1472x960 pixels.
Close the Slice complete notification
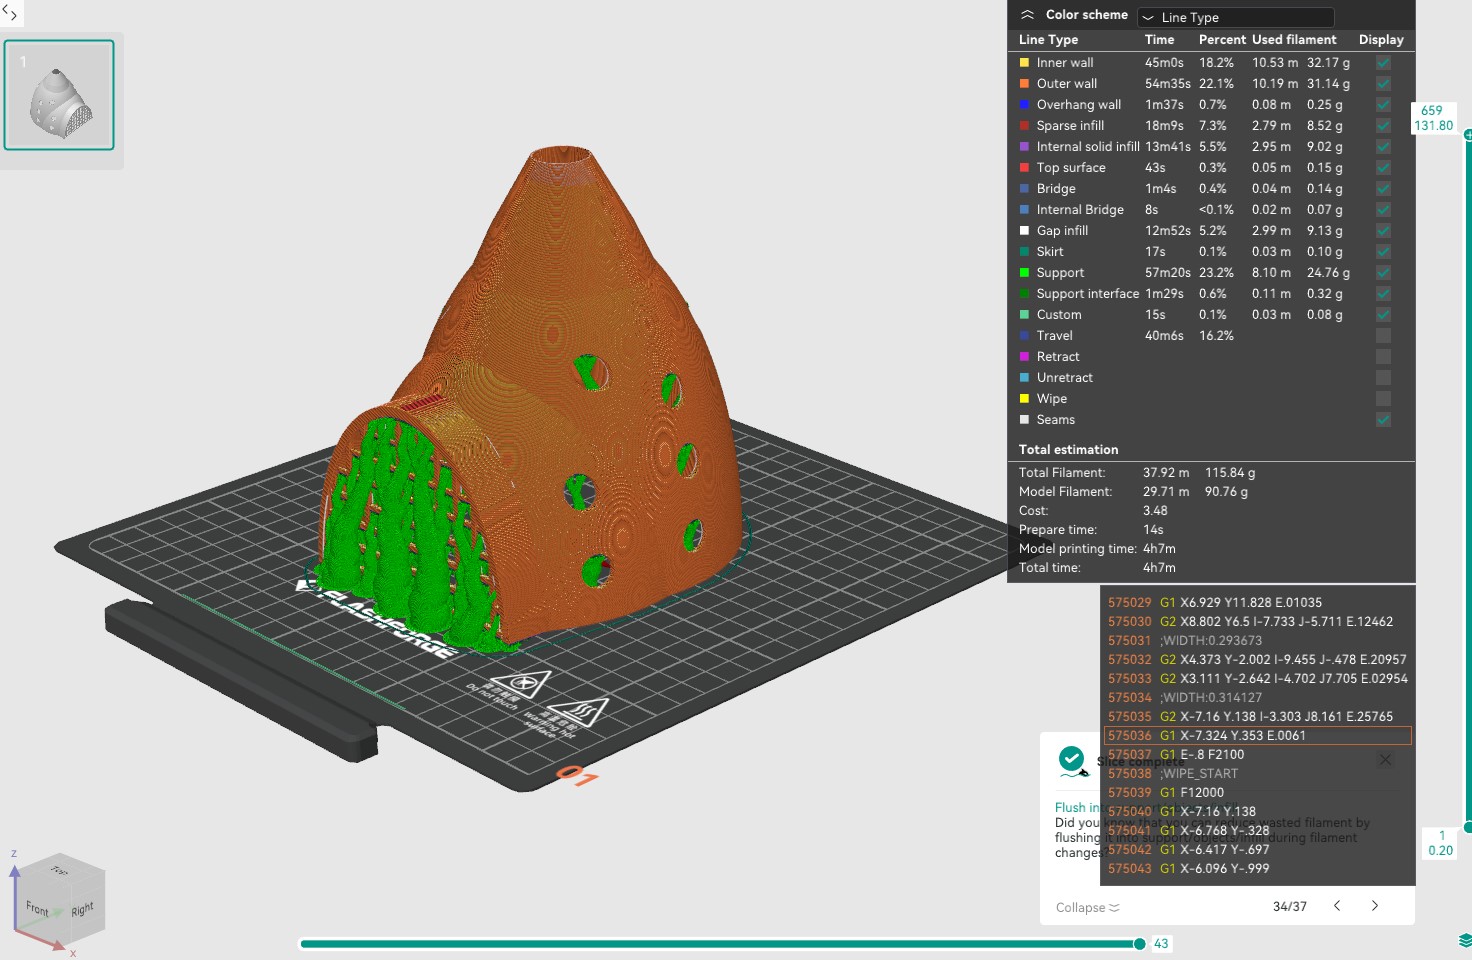(x=1385, y=760)
